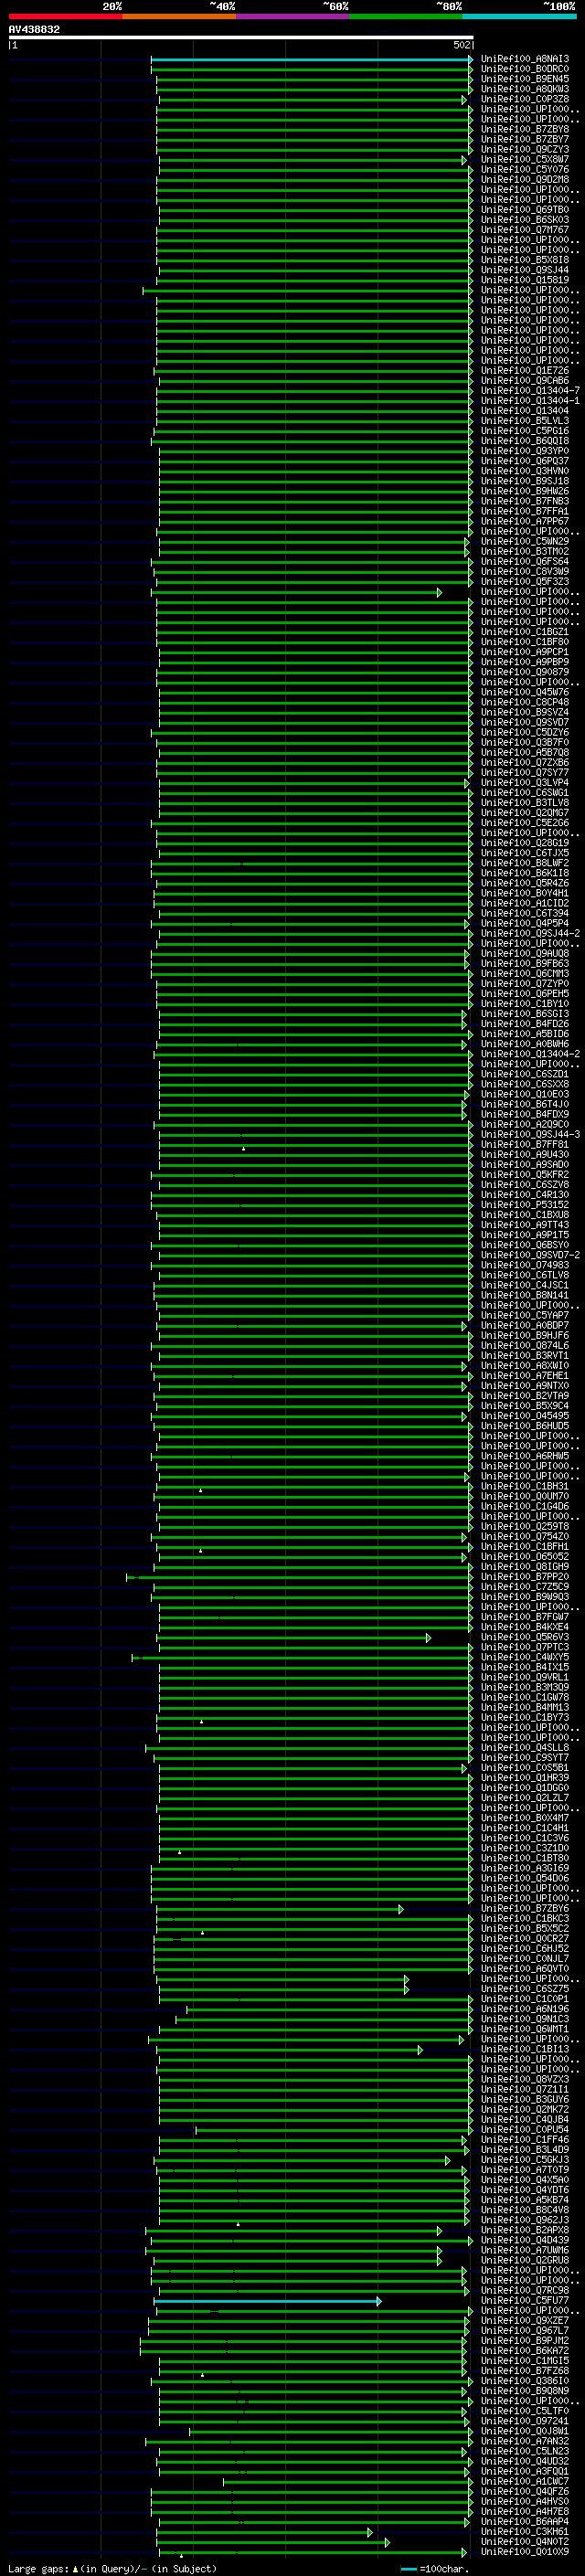Open hit UniRef100_Q9CZY3

point(525,150)
